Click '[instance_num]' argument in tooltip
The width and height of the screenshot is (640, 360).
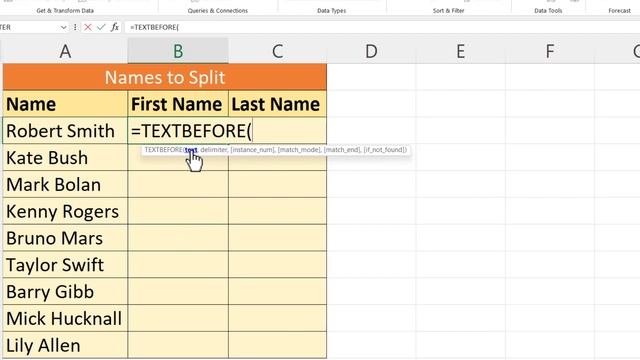(253, 150)
